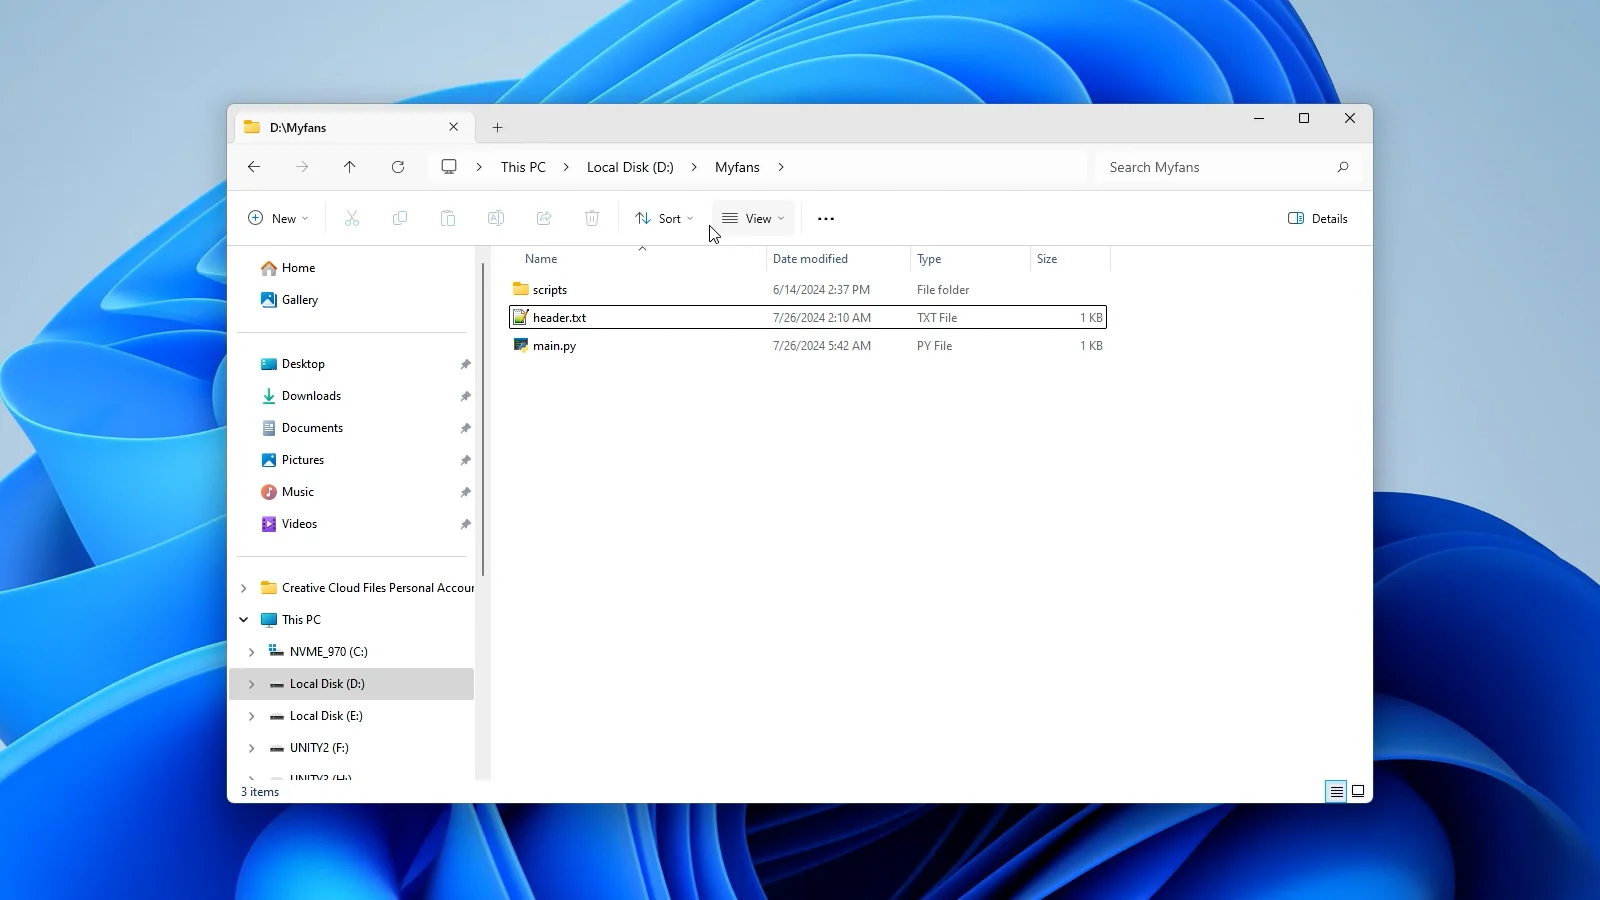Screen dimensions: 1600x900
Task: Click the Paste icon
Action: click(x=448, y=218)
